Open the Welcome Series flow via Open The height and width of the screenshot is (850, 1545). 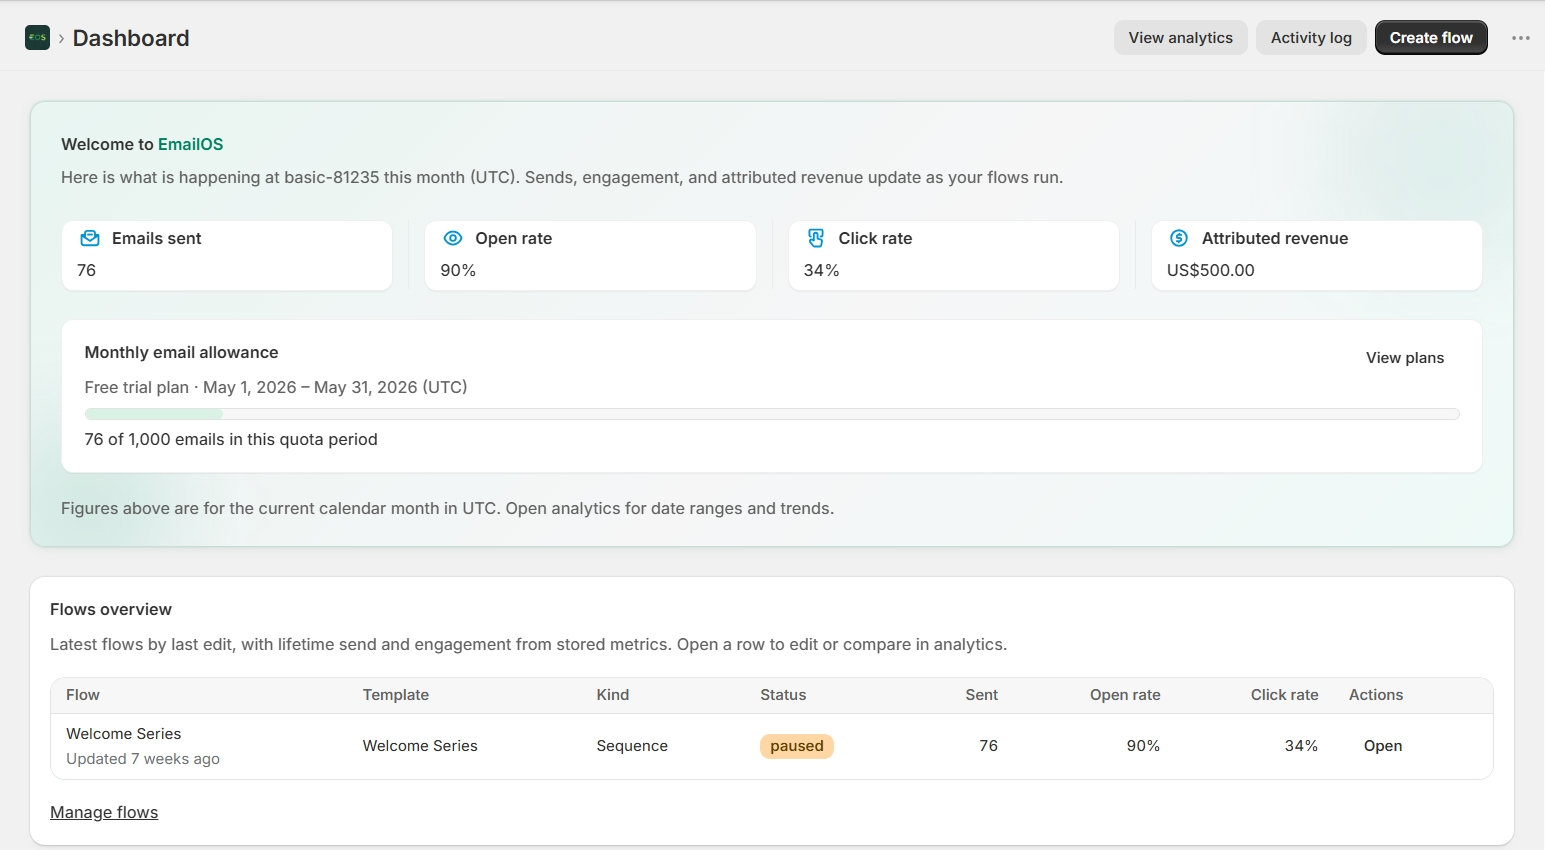tap(1383, 746)
